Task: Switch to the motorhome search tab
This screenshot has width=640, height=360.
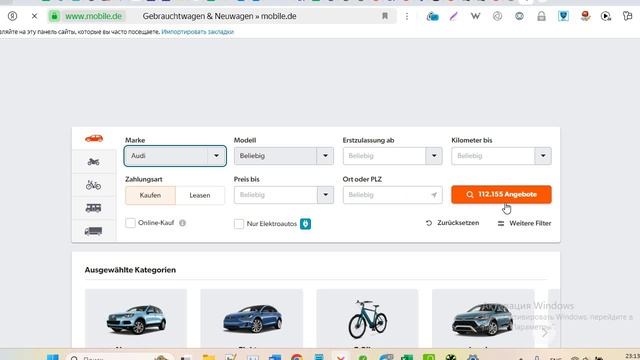Action: [x=94, y=208]
